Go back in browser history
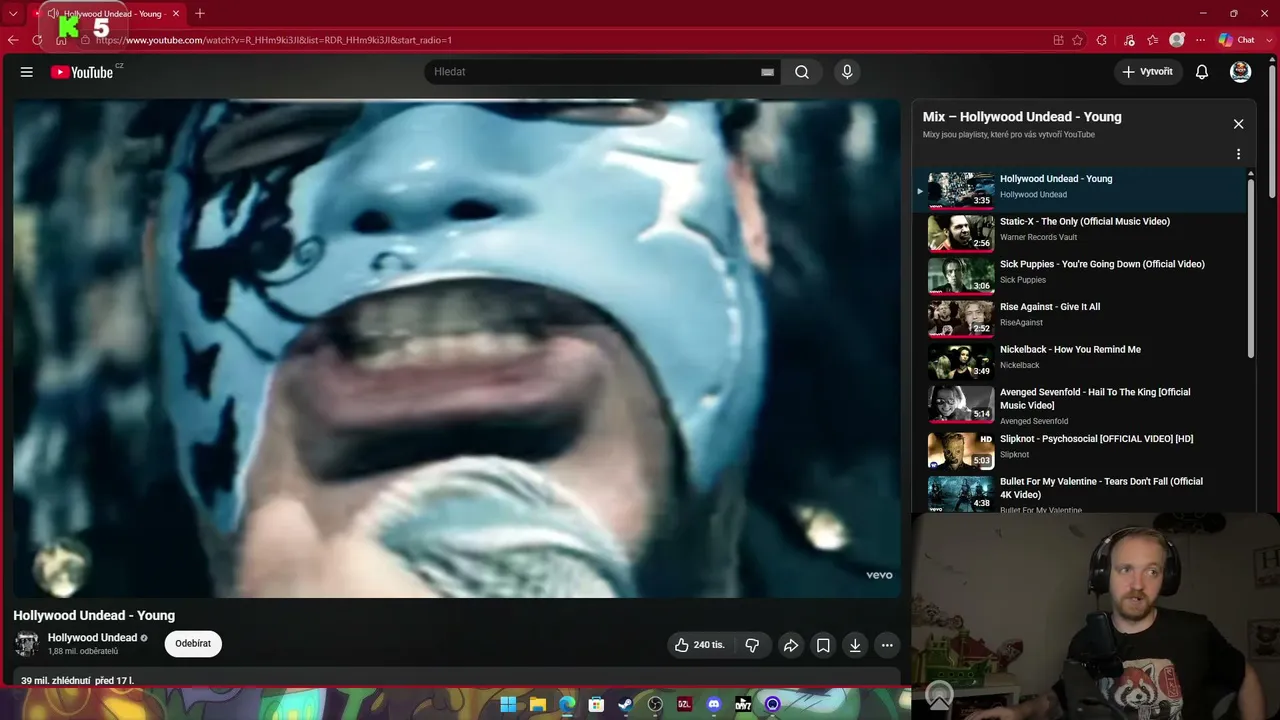 click(x=13, y=40)
